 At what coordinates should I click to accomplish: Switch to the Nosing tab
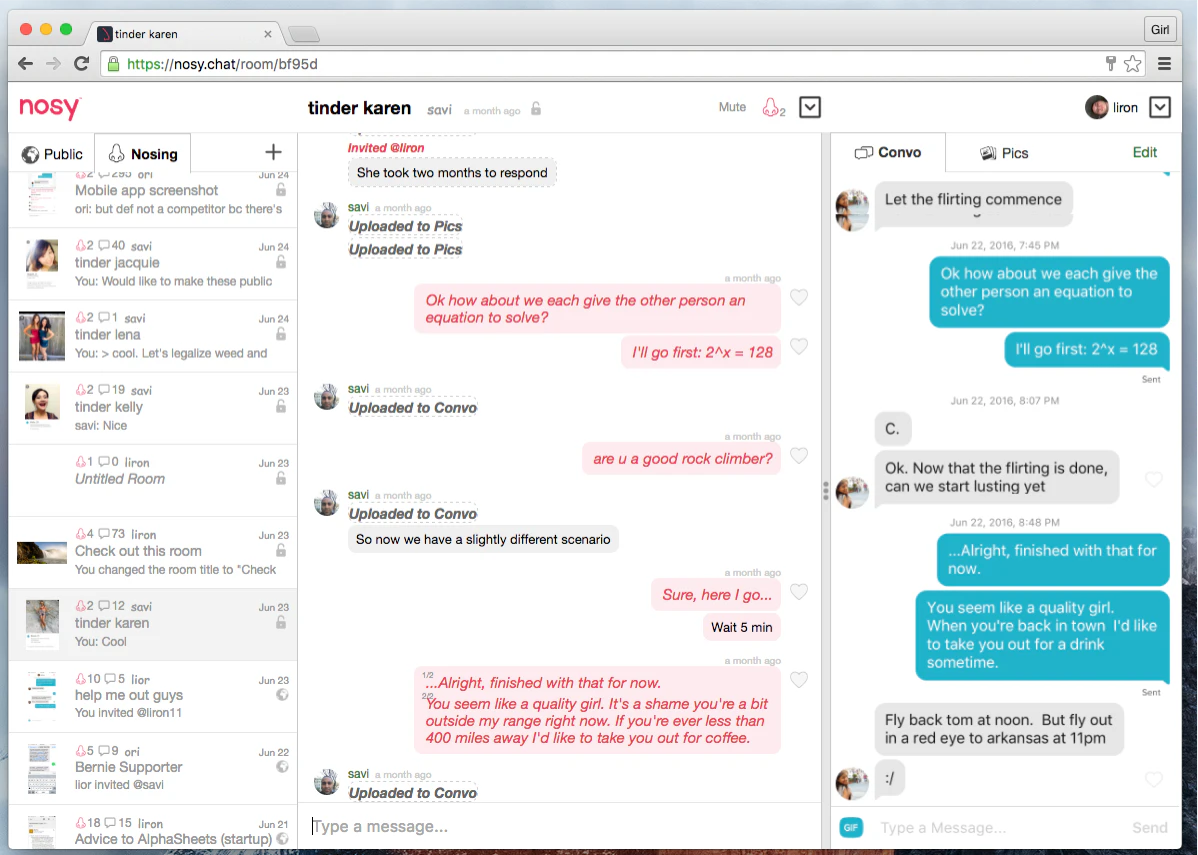143,154
